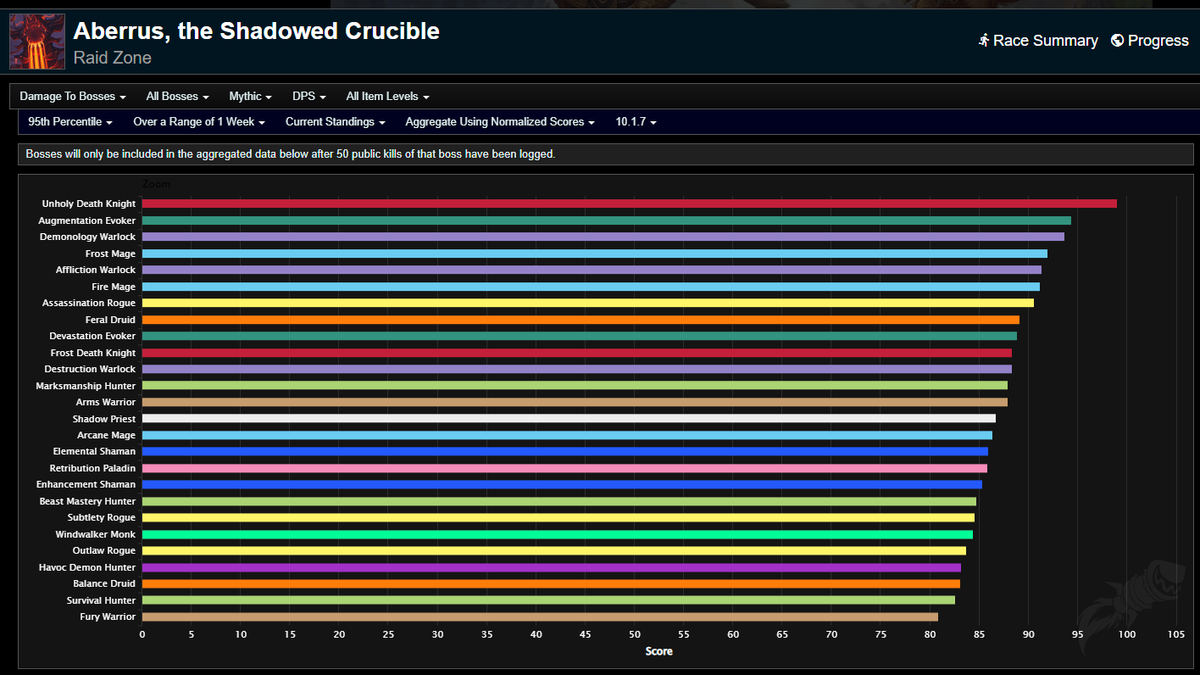Viewport: 1200px width, 675px height.
Task: Open the 95th Percentile dropdown
Action: point(70,122)
